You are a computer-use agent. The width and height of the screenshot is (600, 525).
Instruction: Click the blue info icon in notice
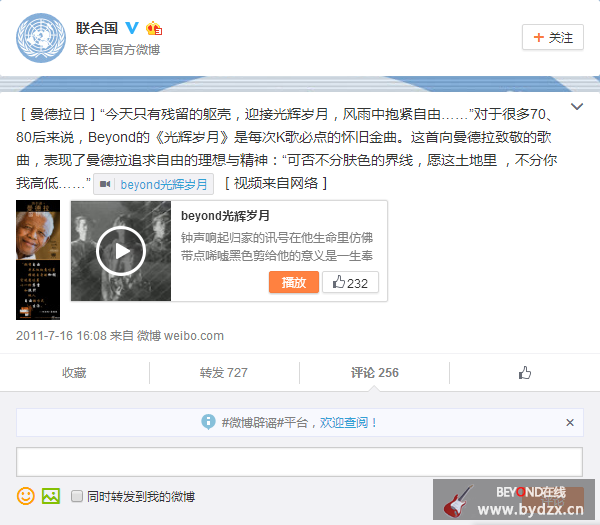pyautogui.click(x=208, y=422)
